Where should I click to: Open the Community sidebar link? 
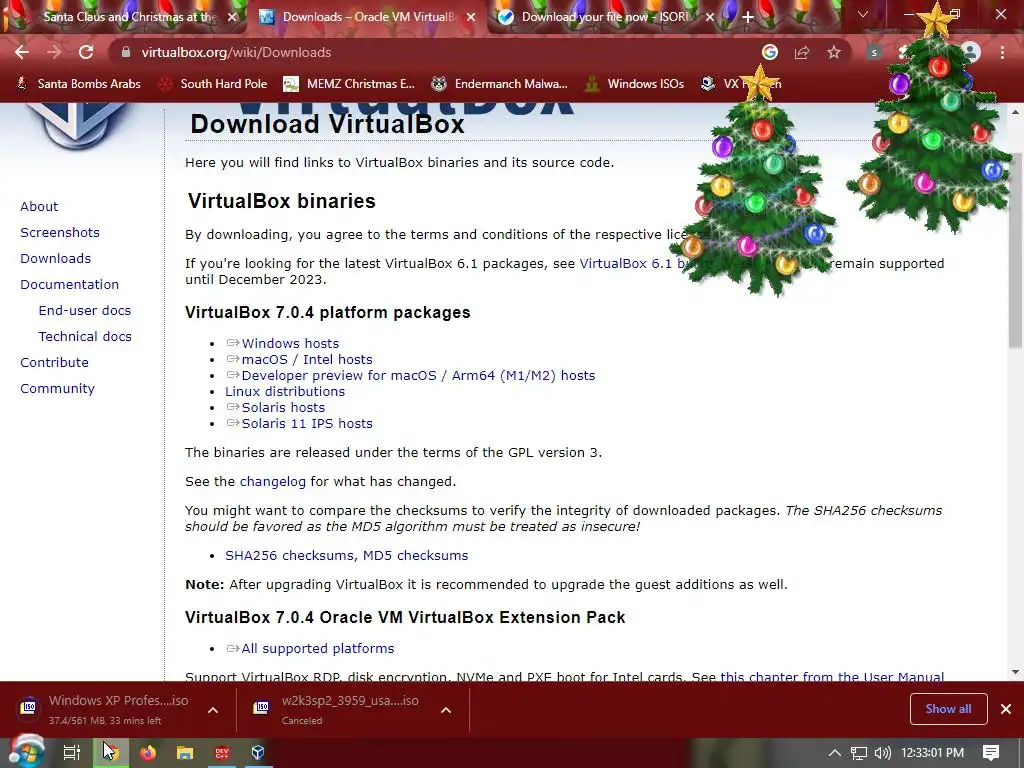[x=57, y=389]
